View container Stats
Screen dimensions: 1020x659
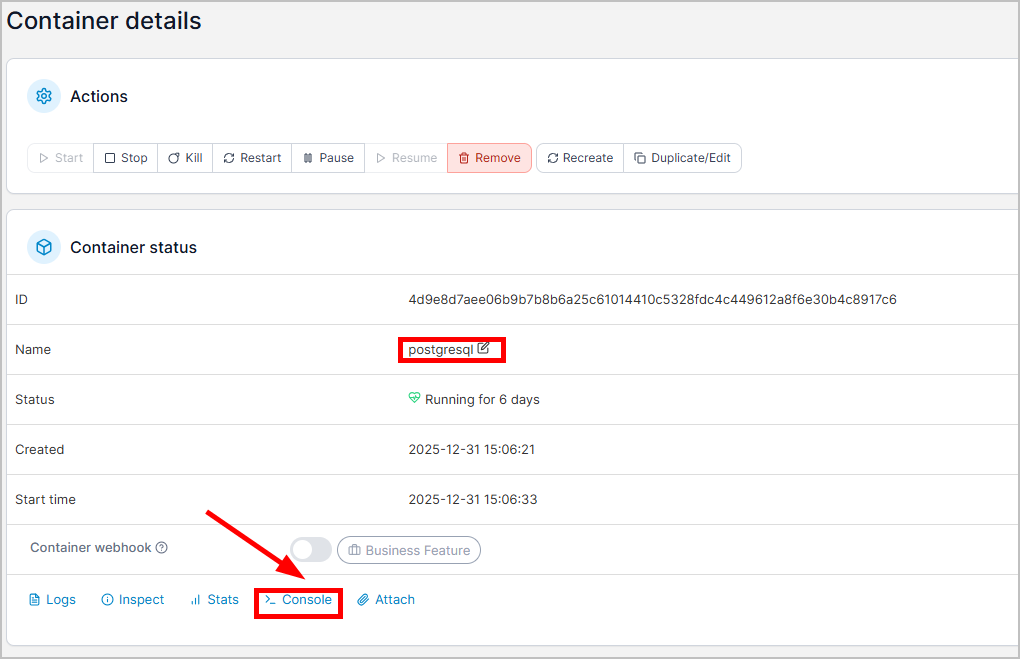(215, 600)
